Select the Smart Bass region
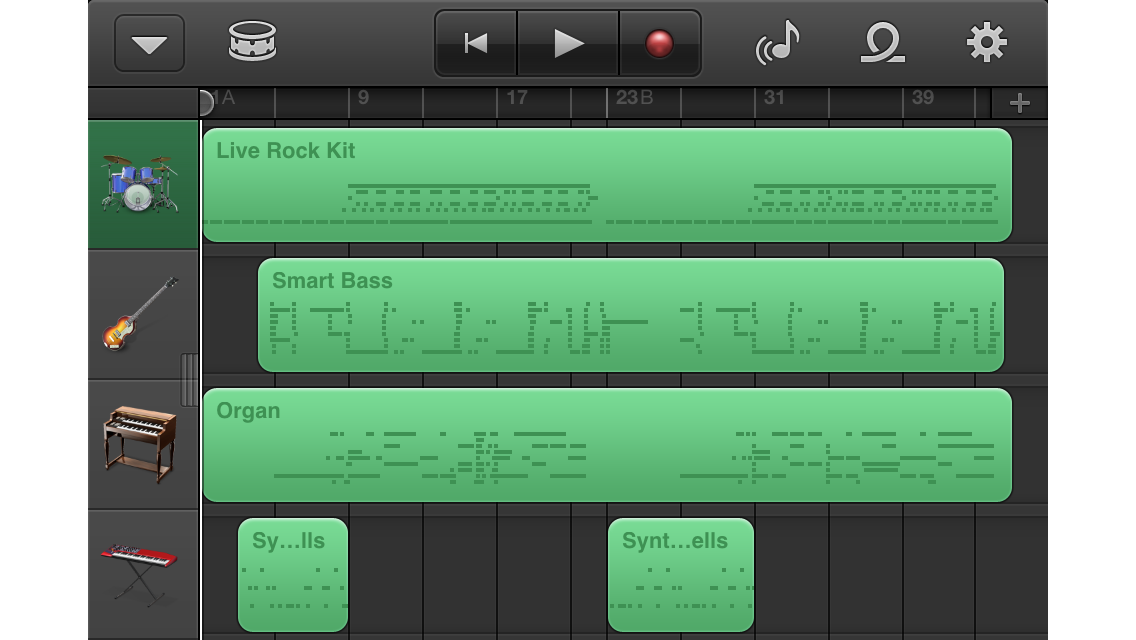Viewport: 1136px width, 640px height. 630,315
